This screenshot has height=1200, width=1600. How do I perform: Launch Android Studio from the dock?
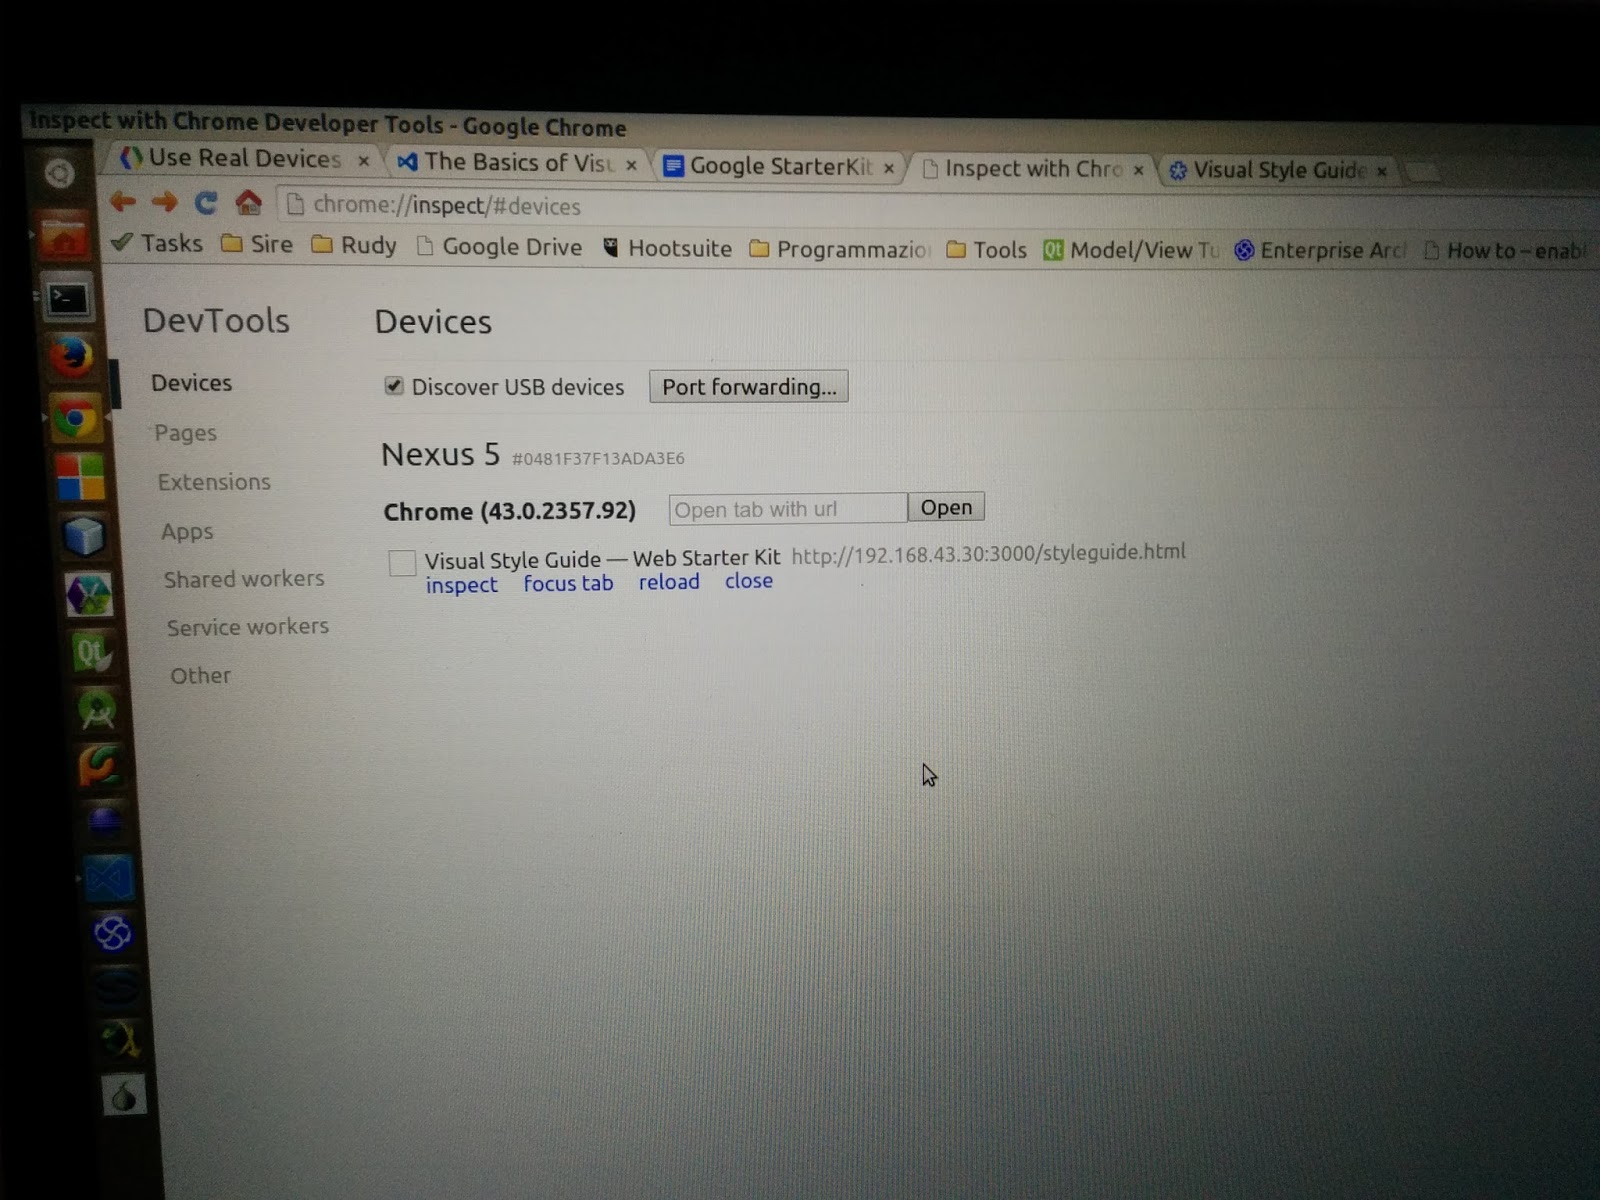click(x=97, y=711)
